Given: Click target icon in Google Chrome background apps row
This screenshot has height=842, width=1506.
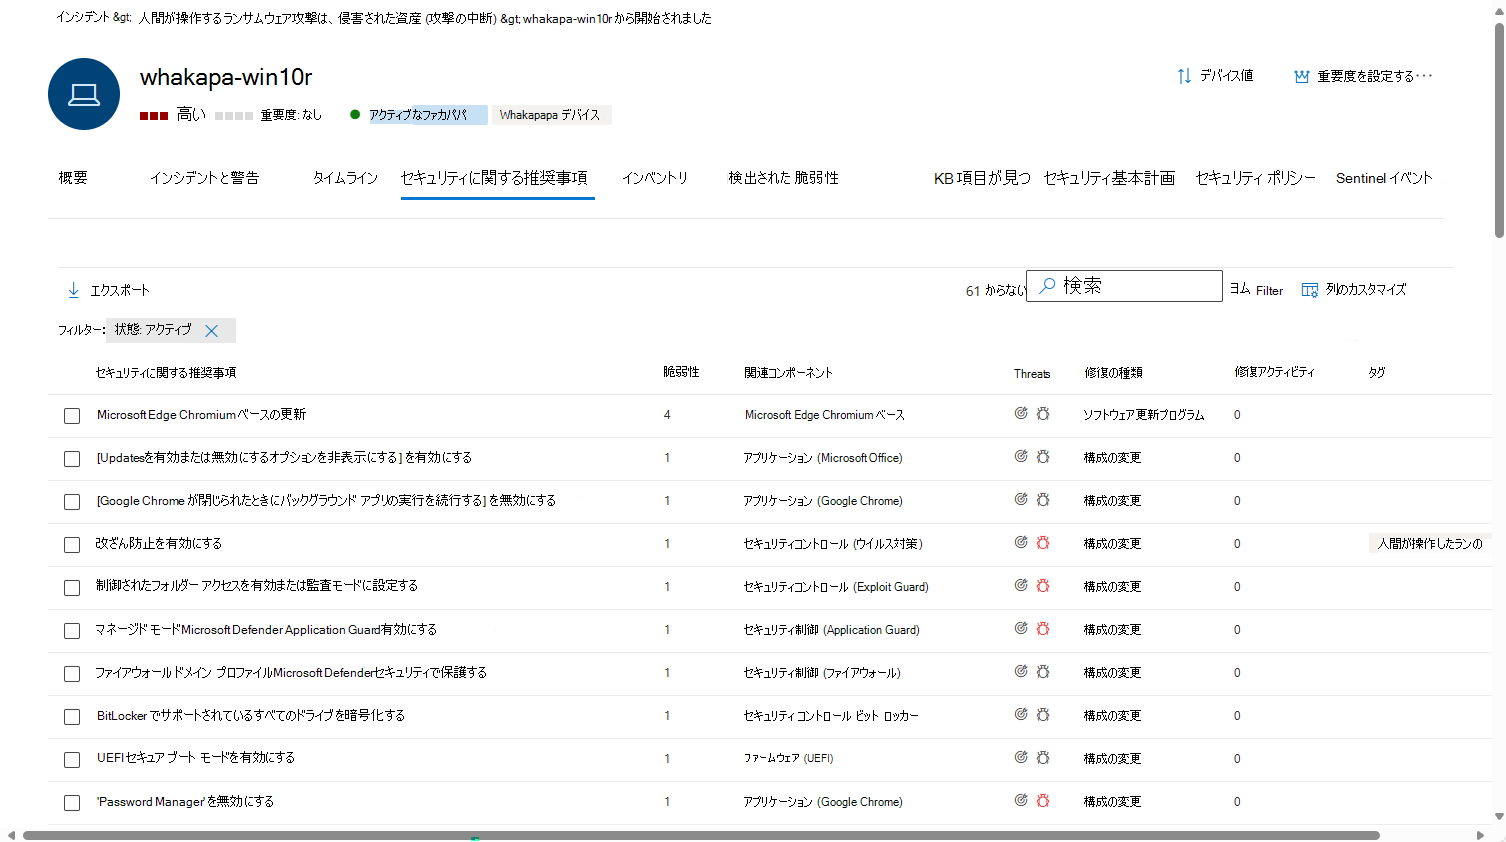Looking at the screenshot, I should [x=1021, y=499].
